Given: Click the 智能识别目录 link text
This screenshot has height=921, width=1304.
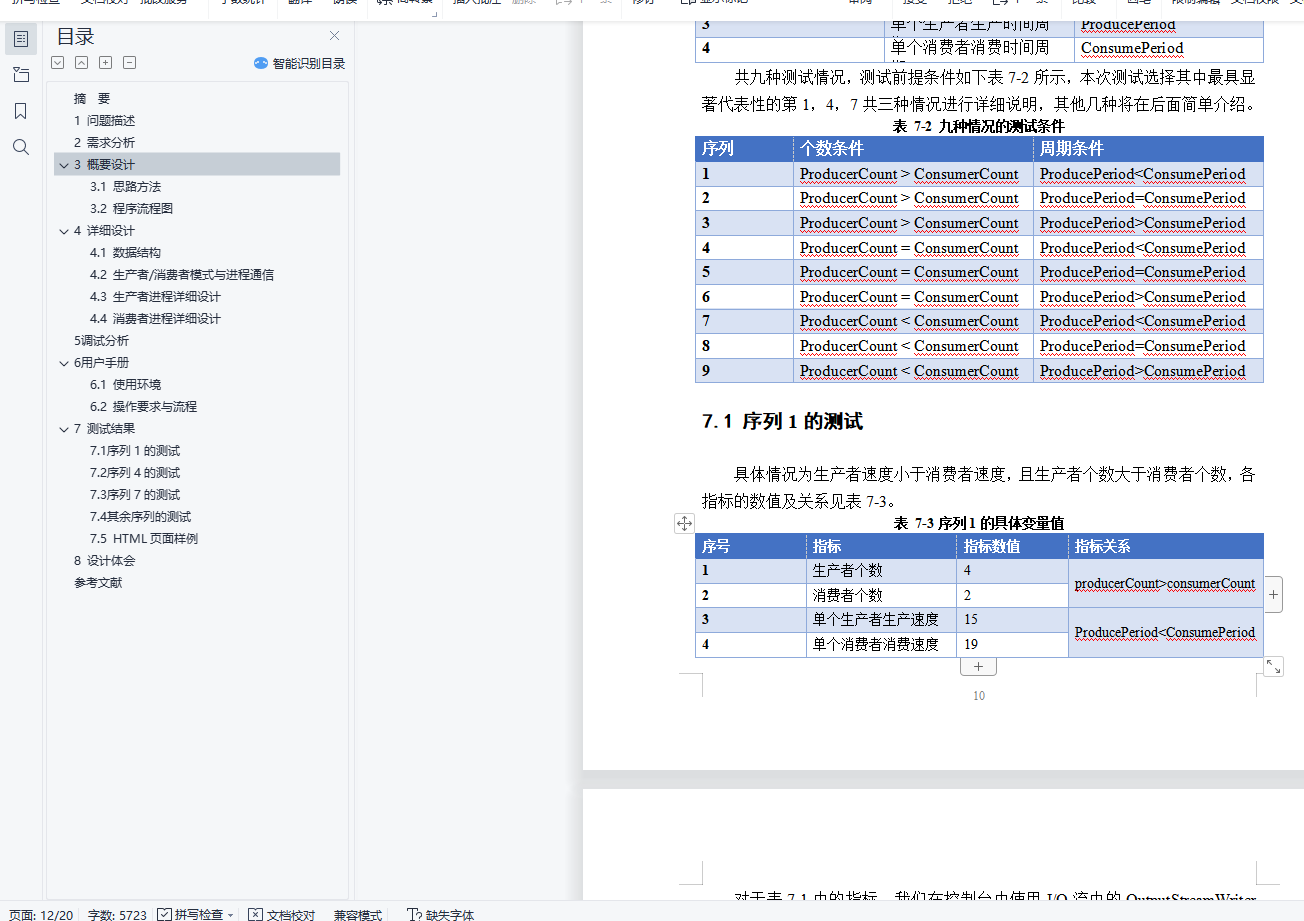Looking at the screenshot, I should tap(309, 63).
